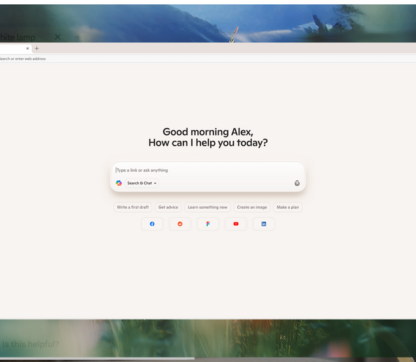Choose the Get advice suggestion chip
The image size is (416, 362).
168,207
